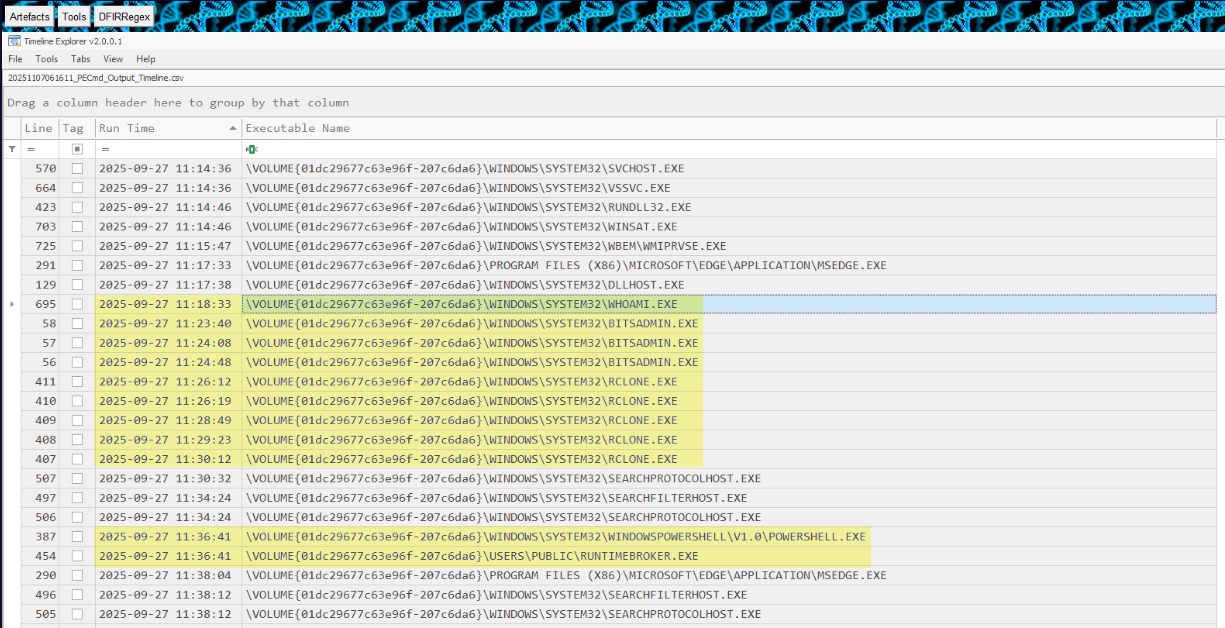The width and height of the screenshot is (1225, 628).
Task: Toggle the Tag filter tri-state checkbox
Action: pyautogui.click(x=77, y=149)
